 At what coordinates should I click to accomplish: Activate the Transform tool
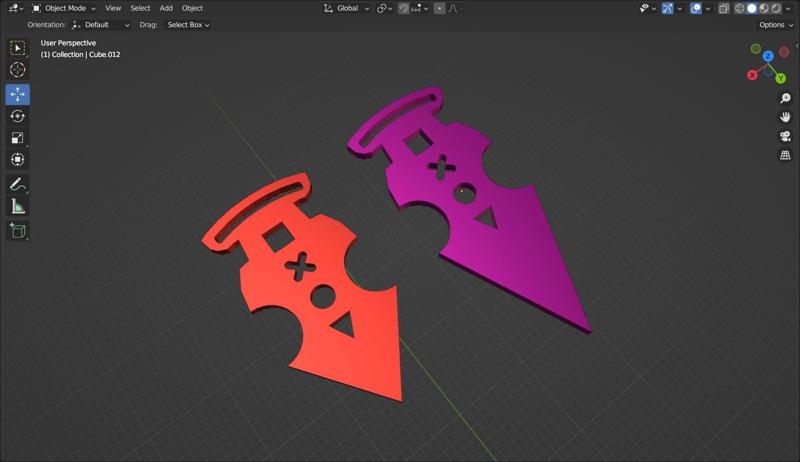pyautogui.click(x=17, y=160)
